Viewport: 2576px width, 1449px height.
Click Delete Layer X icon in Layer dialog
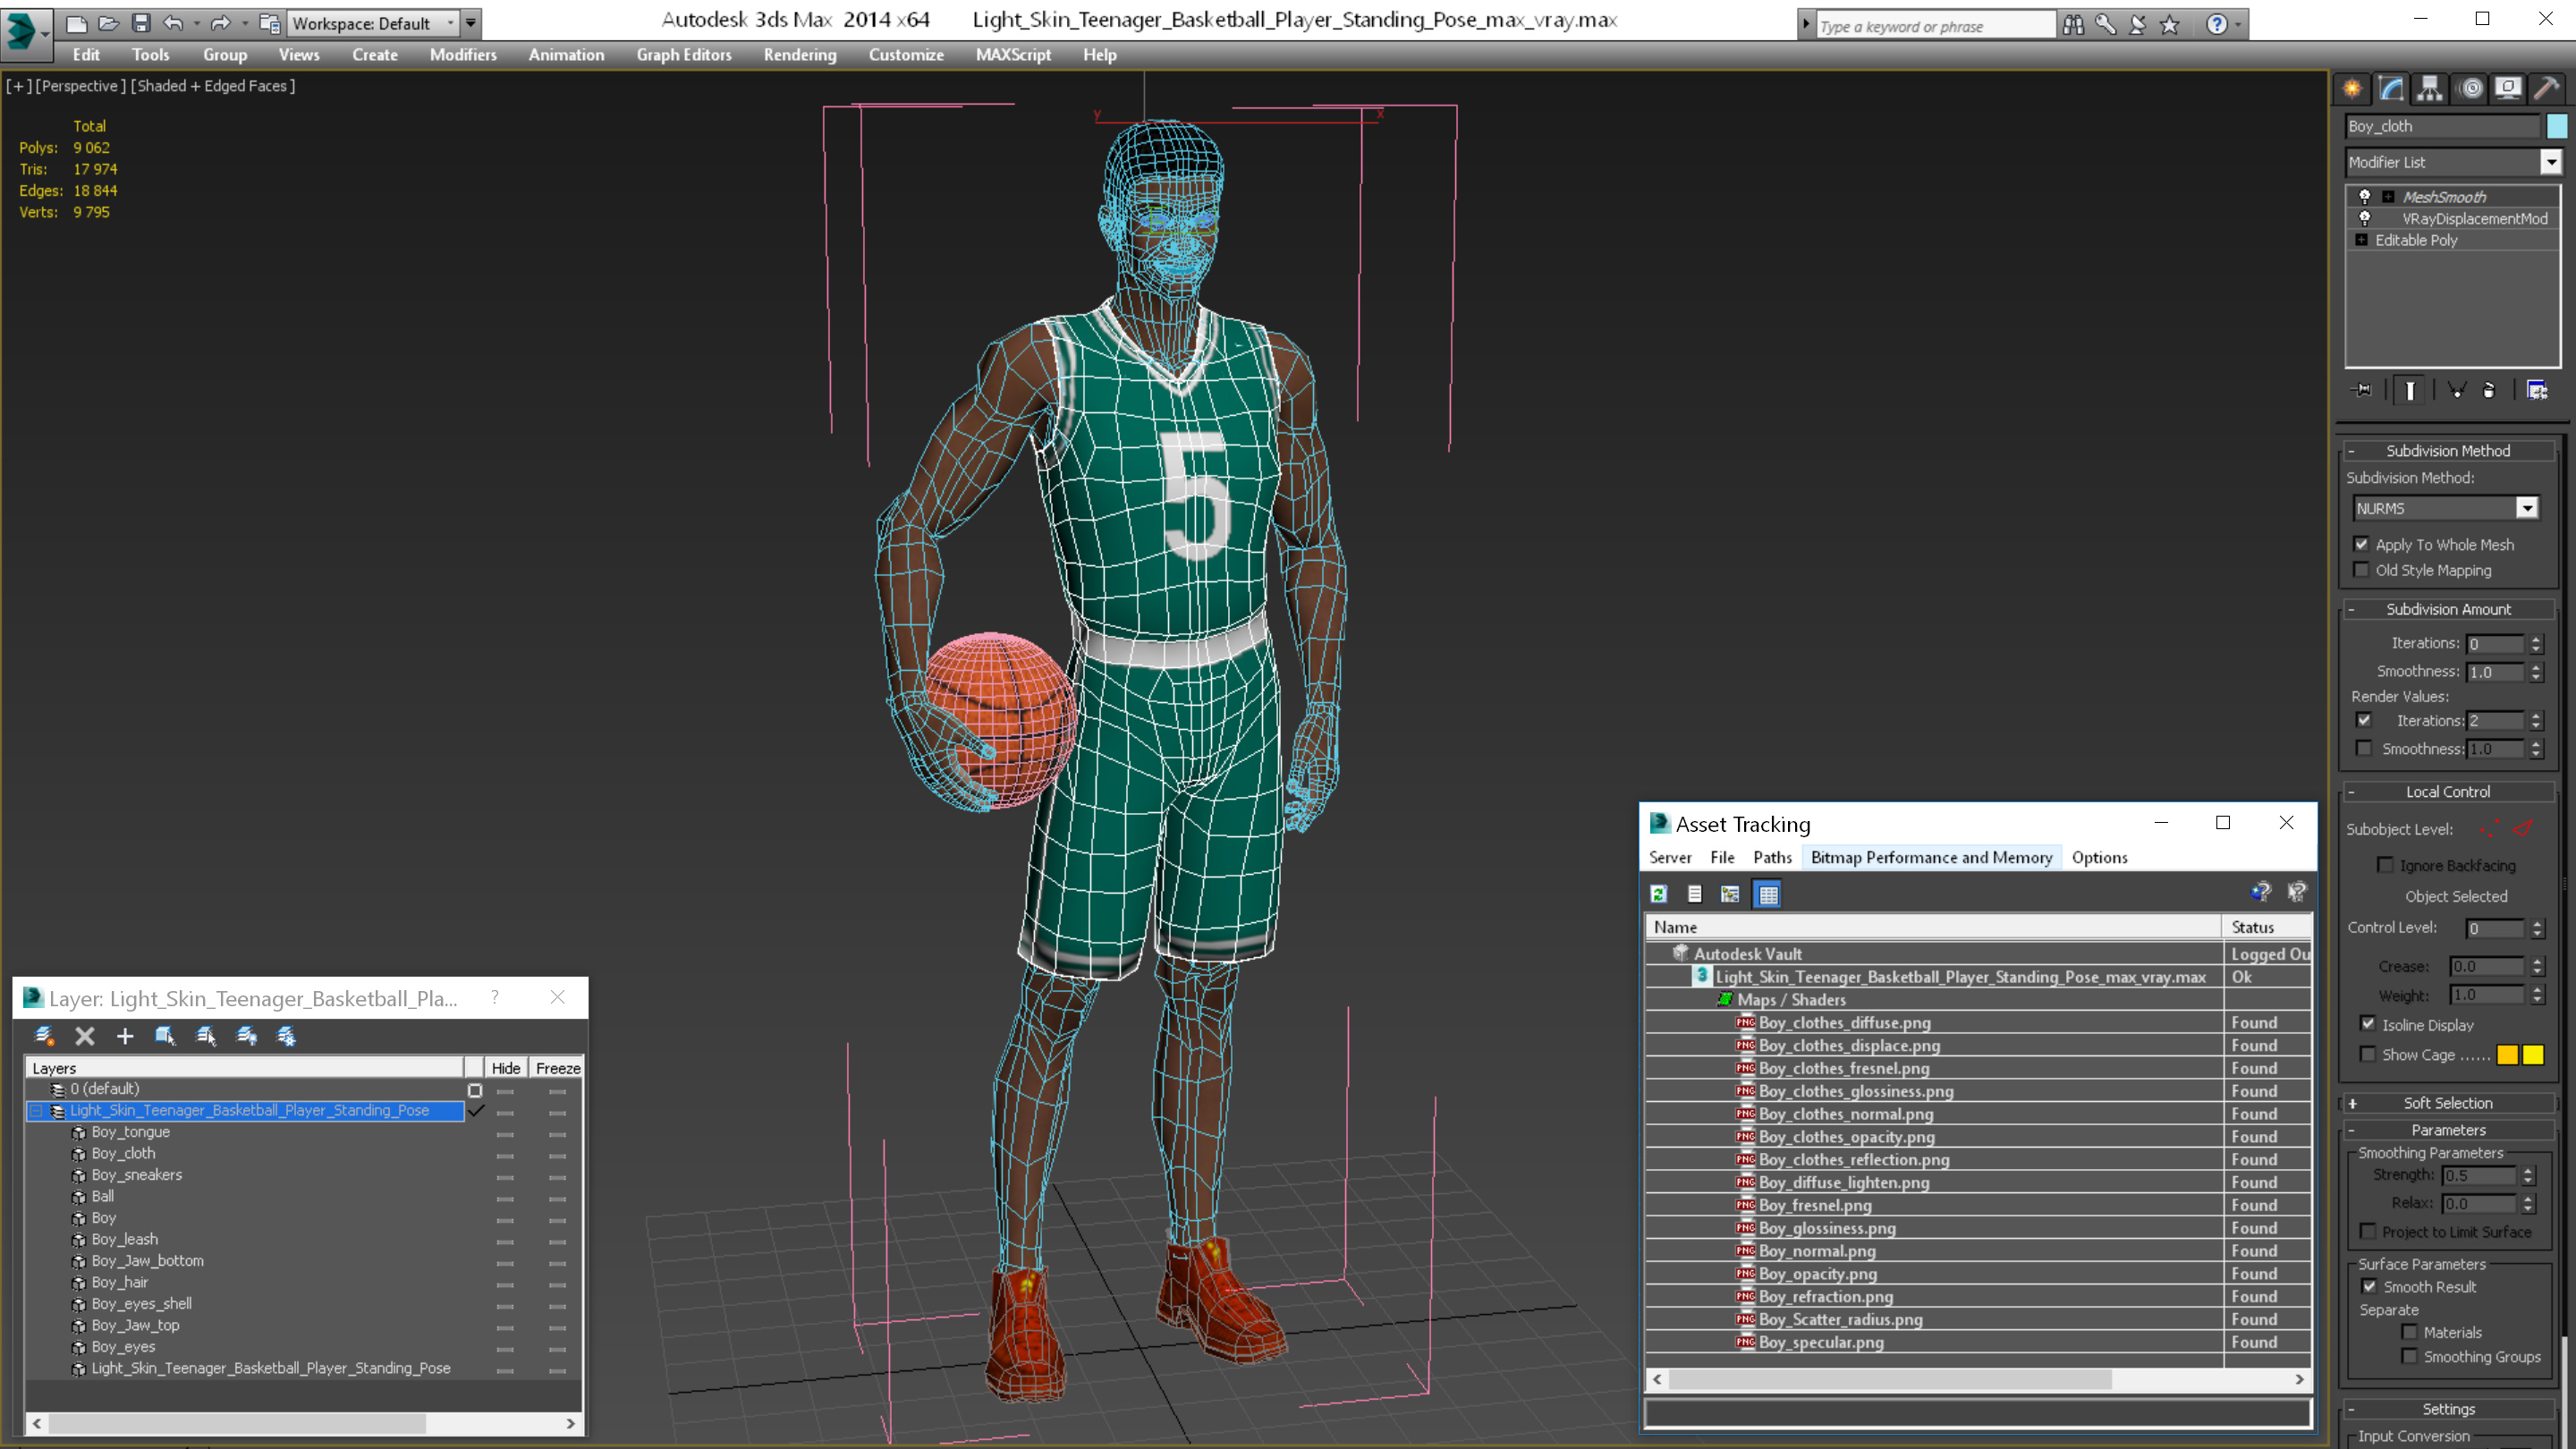tap(85, 1036)
